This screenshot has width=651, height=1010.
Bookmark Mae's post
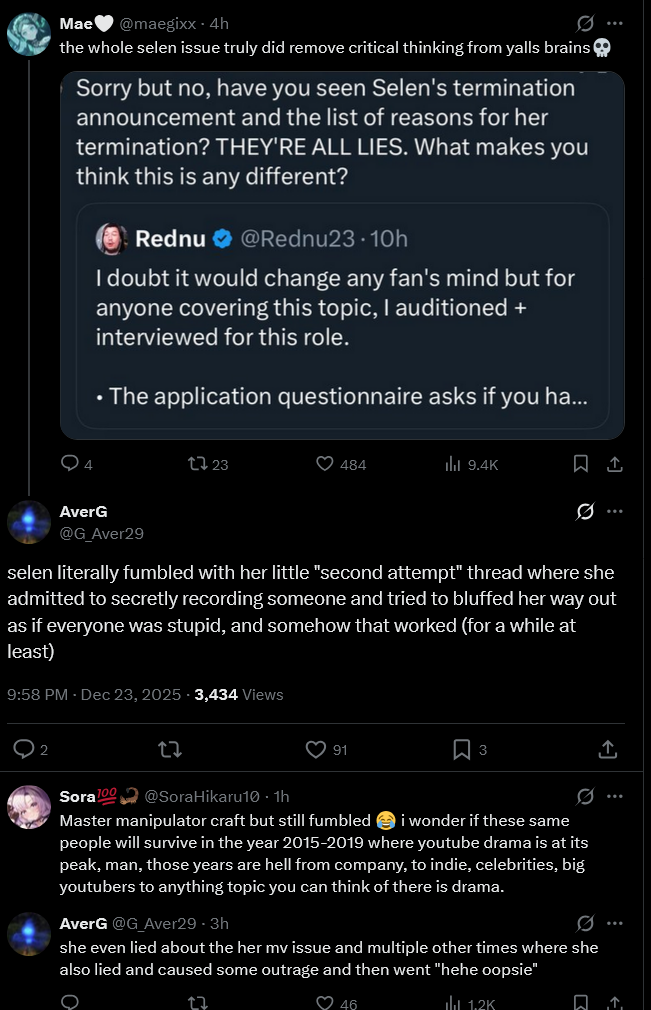[x=580, y=463]
